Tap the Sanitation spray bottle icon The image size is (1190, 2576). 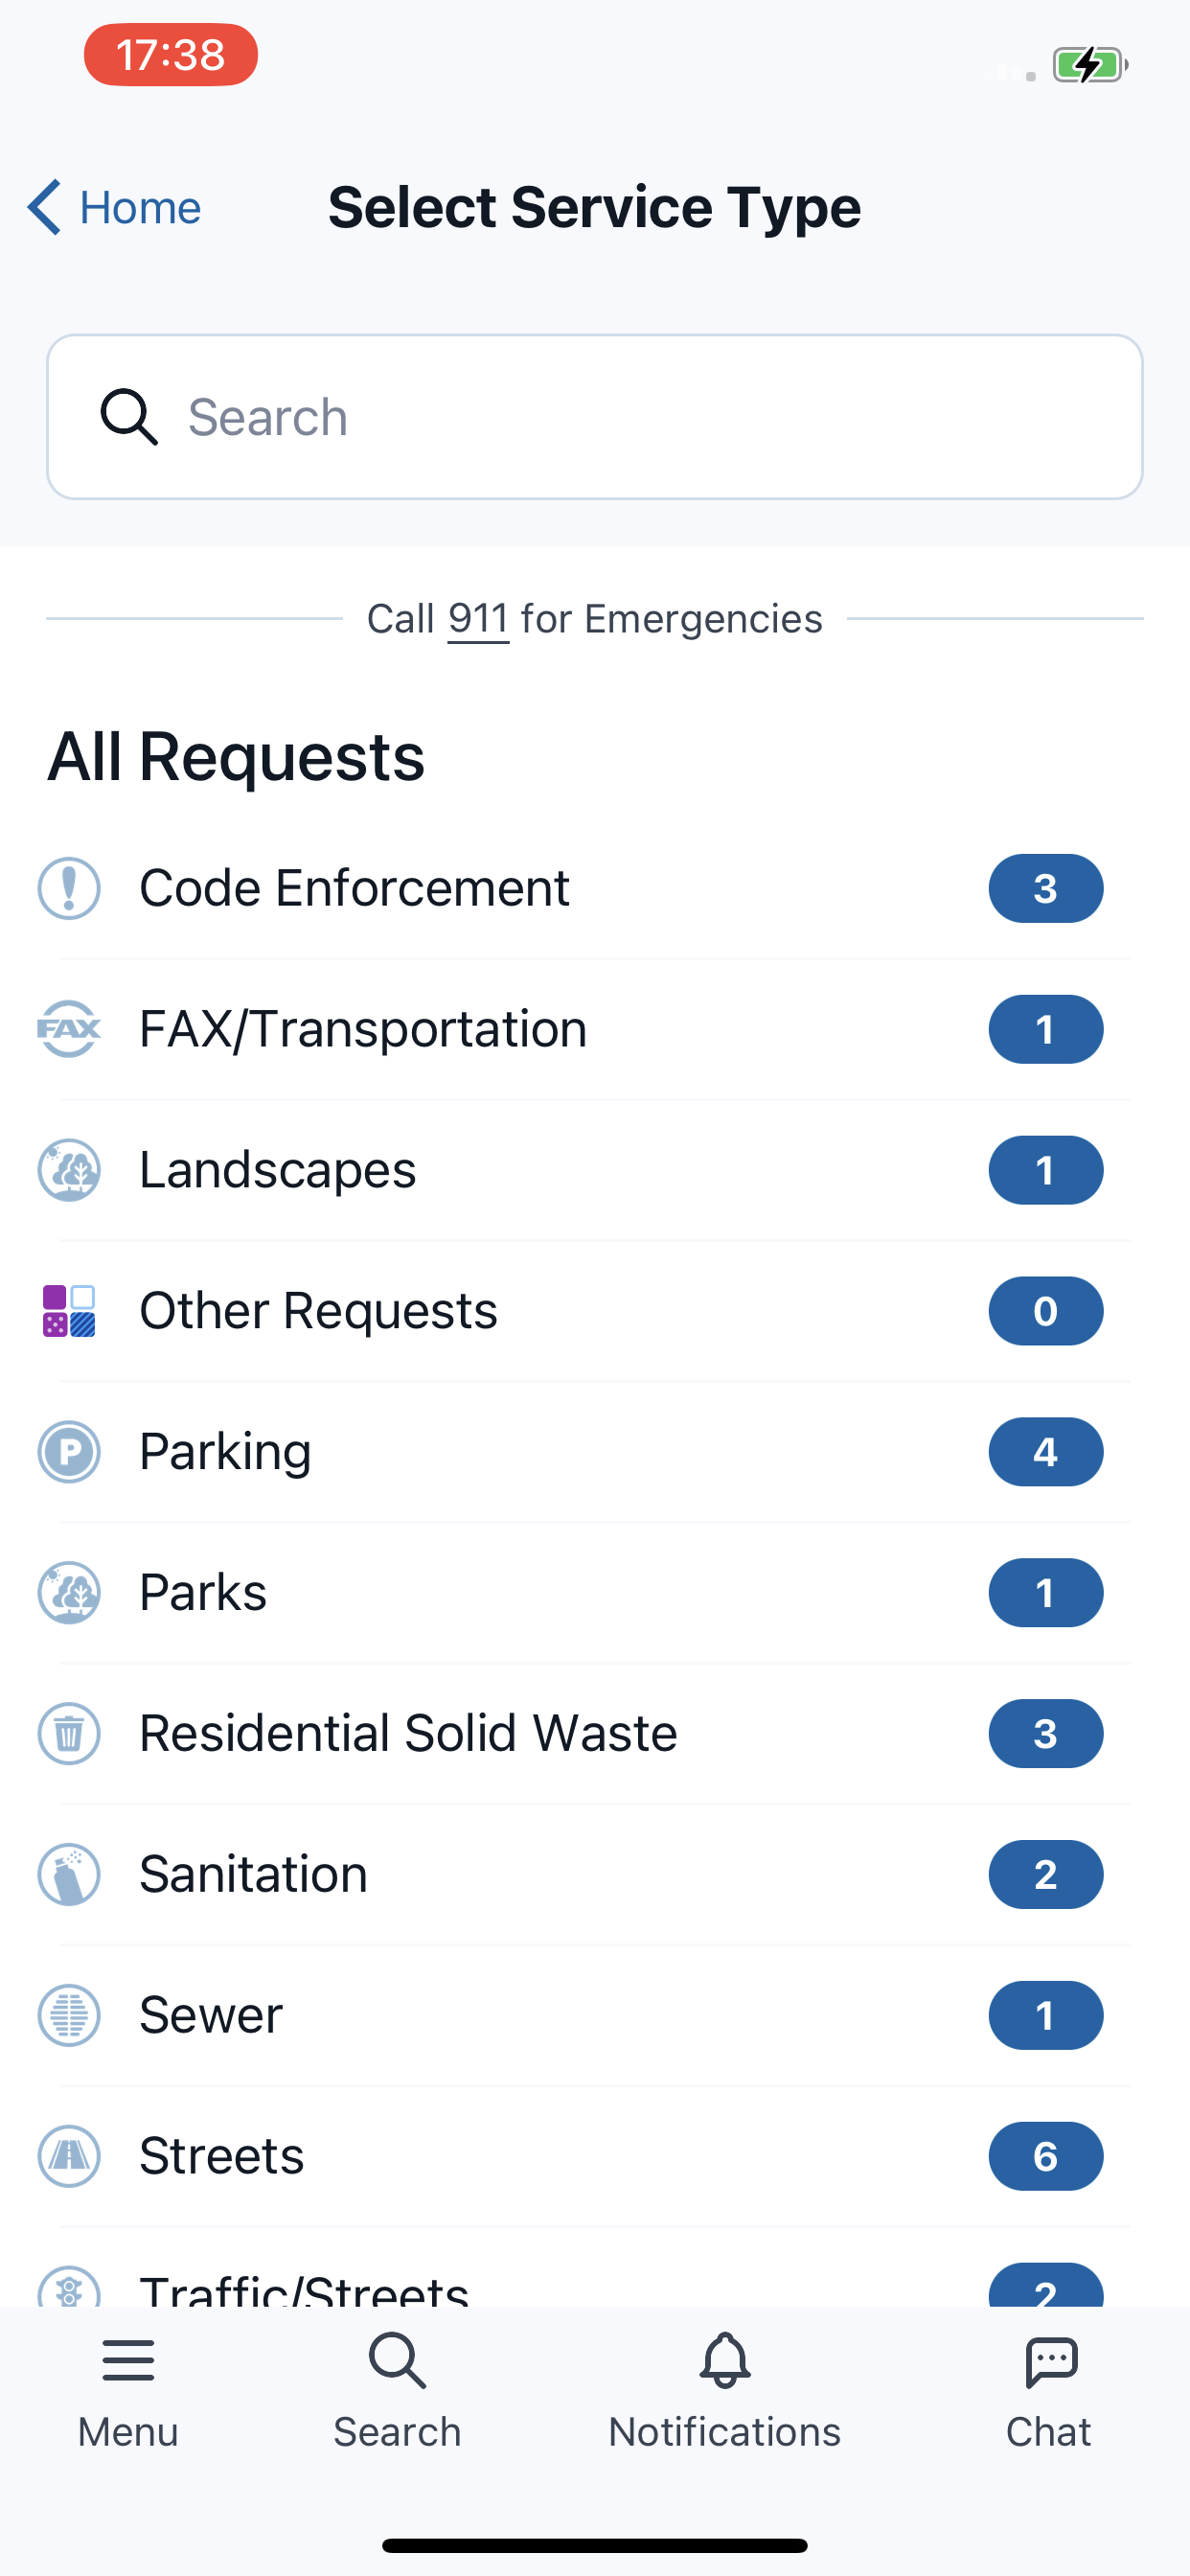click(69, 1874)
